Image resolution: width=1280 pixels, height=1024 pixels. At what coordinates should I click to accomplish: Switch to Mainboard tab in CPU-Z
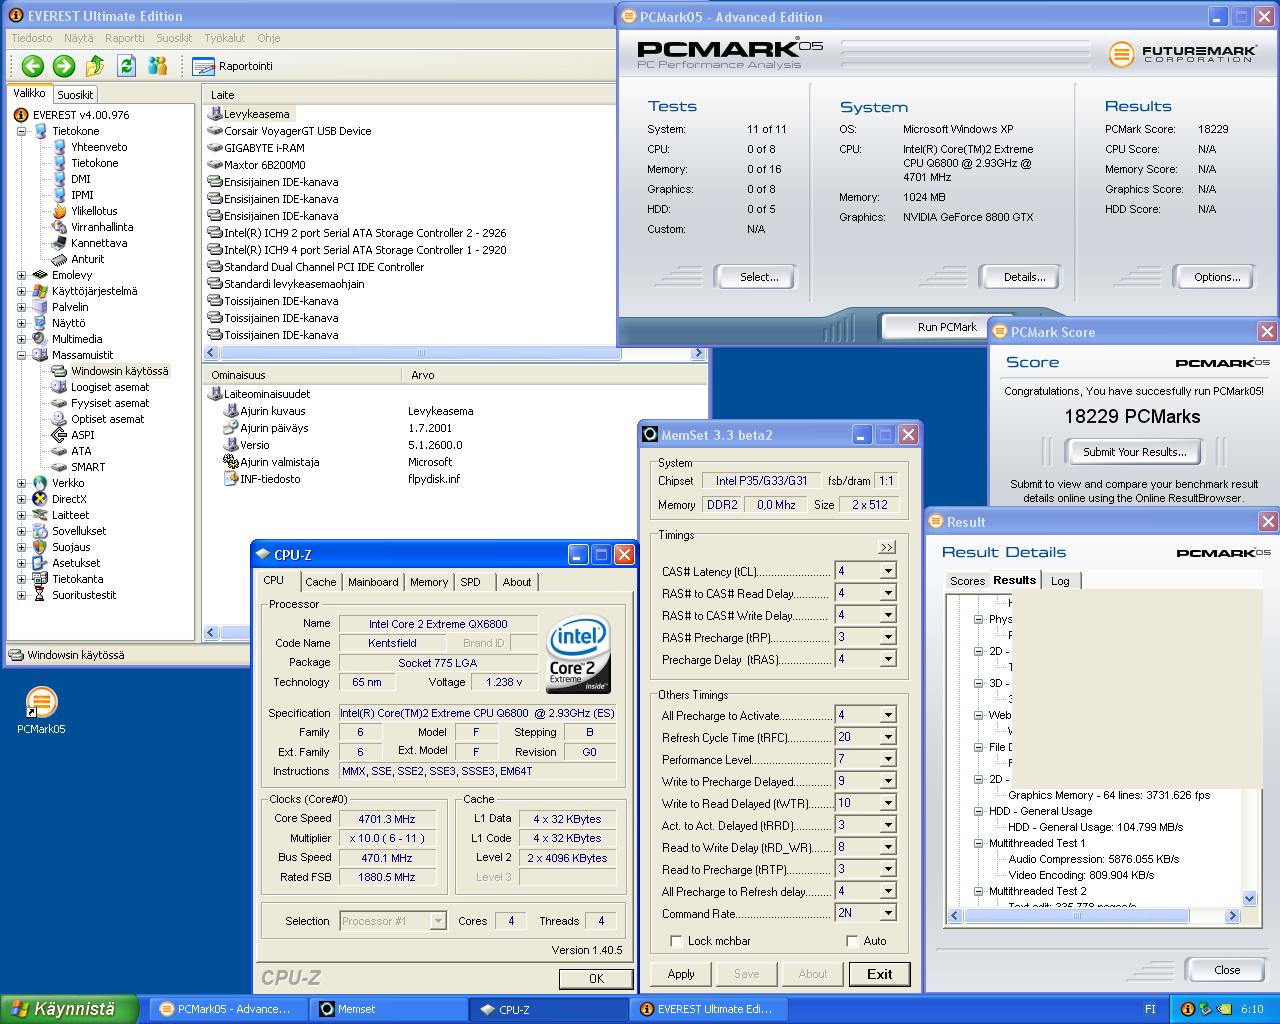coord(373,582)
